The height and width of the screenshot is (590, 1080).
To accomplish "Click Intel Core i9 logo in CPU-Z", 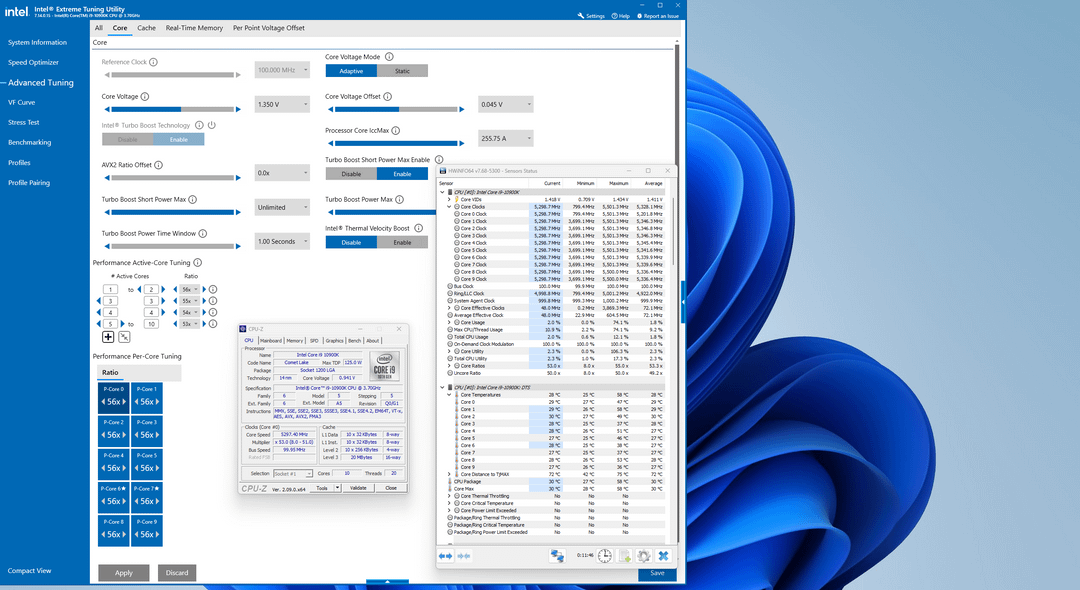I will 385,366.
